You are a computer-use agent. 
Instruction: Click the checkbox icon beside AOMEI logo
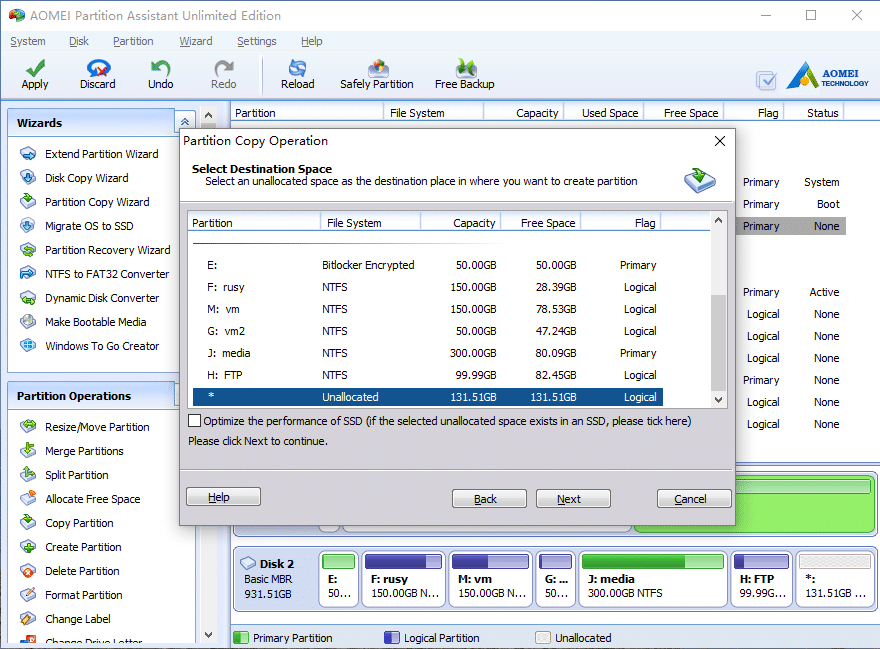(x=767, y=81)
